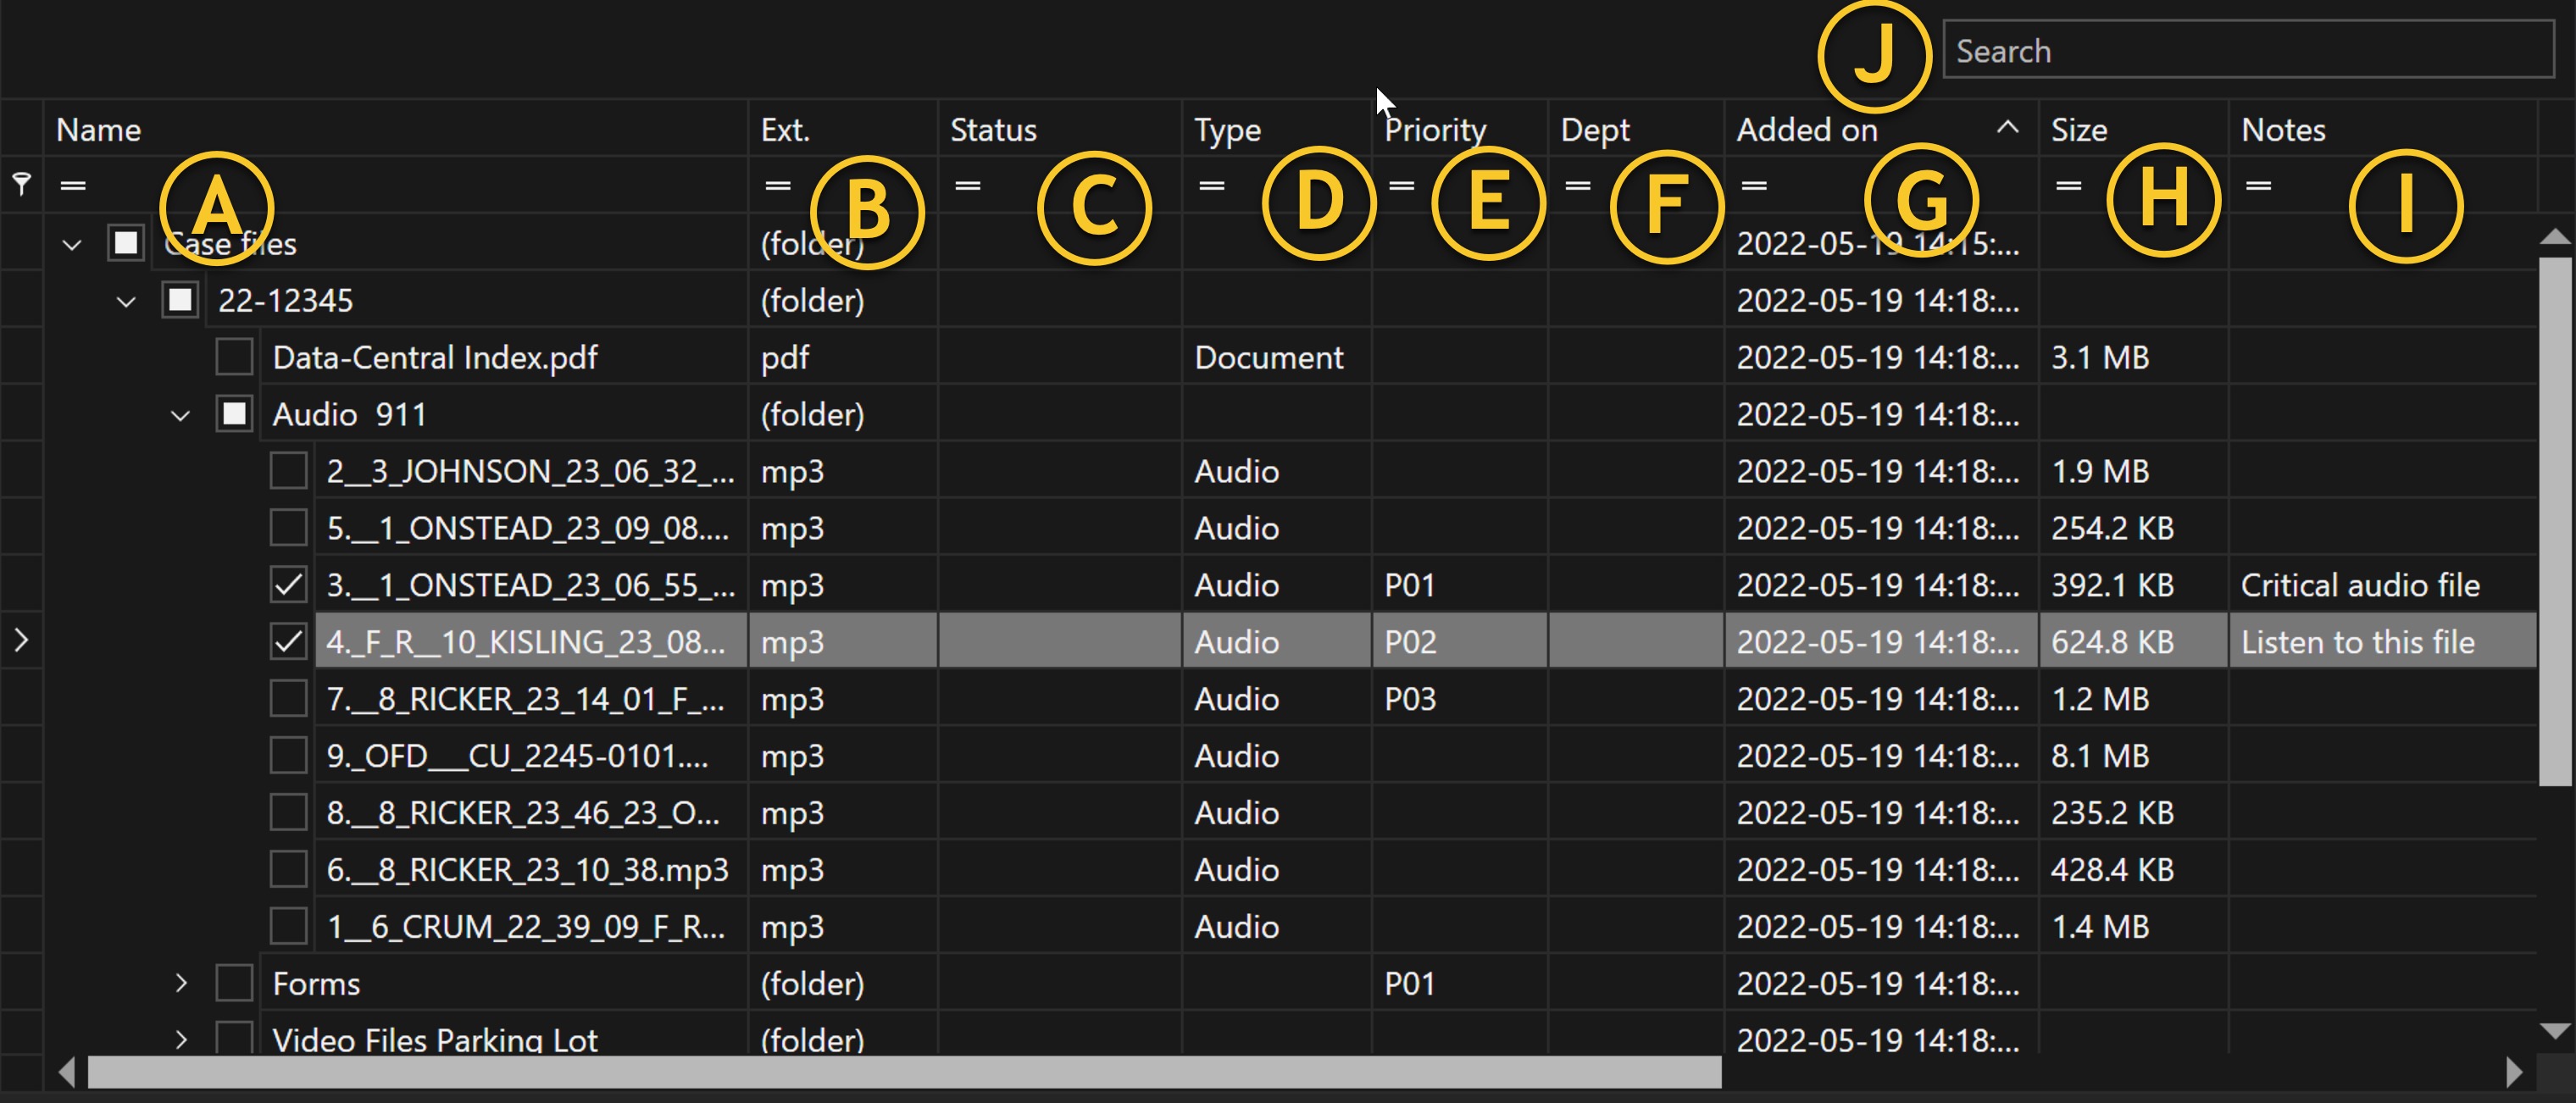The width and height of the screenshot is (2576, 1103).
Task: Sort by the Priority column header
Action: click(x=1459, y=129)
